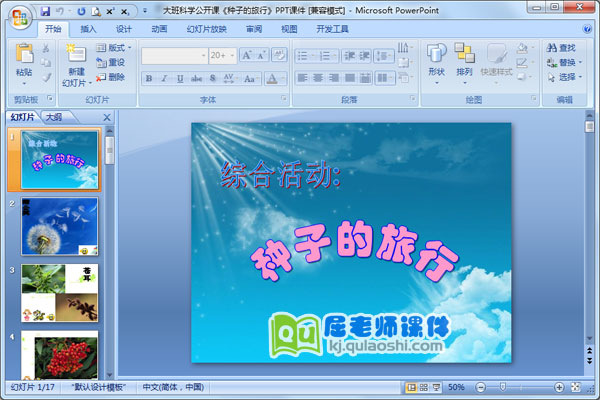Viewport: 600px width, 400px height.
Task: Decrease font size with the small A icon
Action: pyautogui.click(x=261, y=56)
